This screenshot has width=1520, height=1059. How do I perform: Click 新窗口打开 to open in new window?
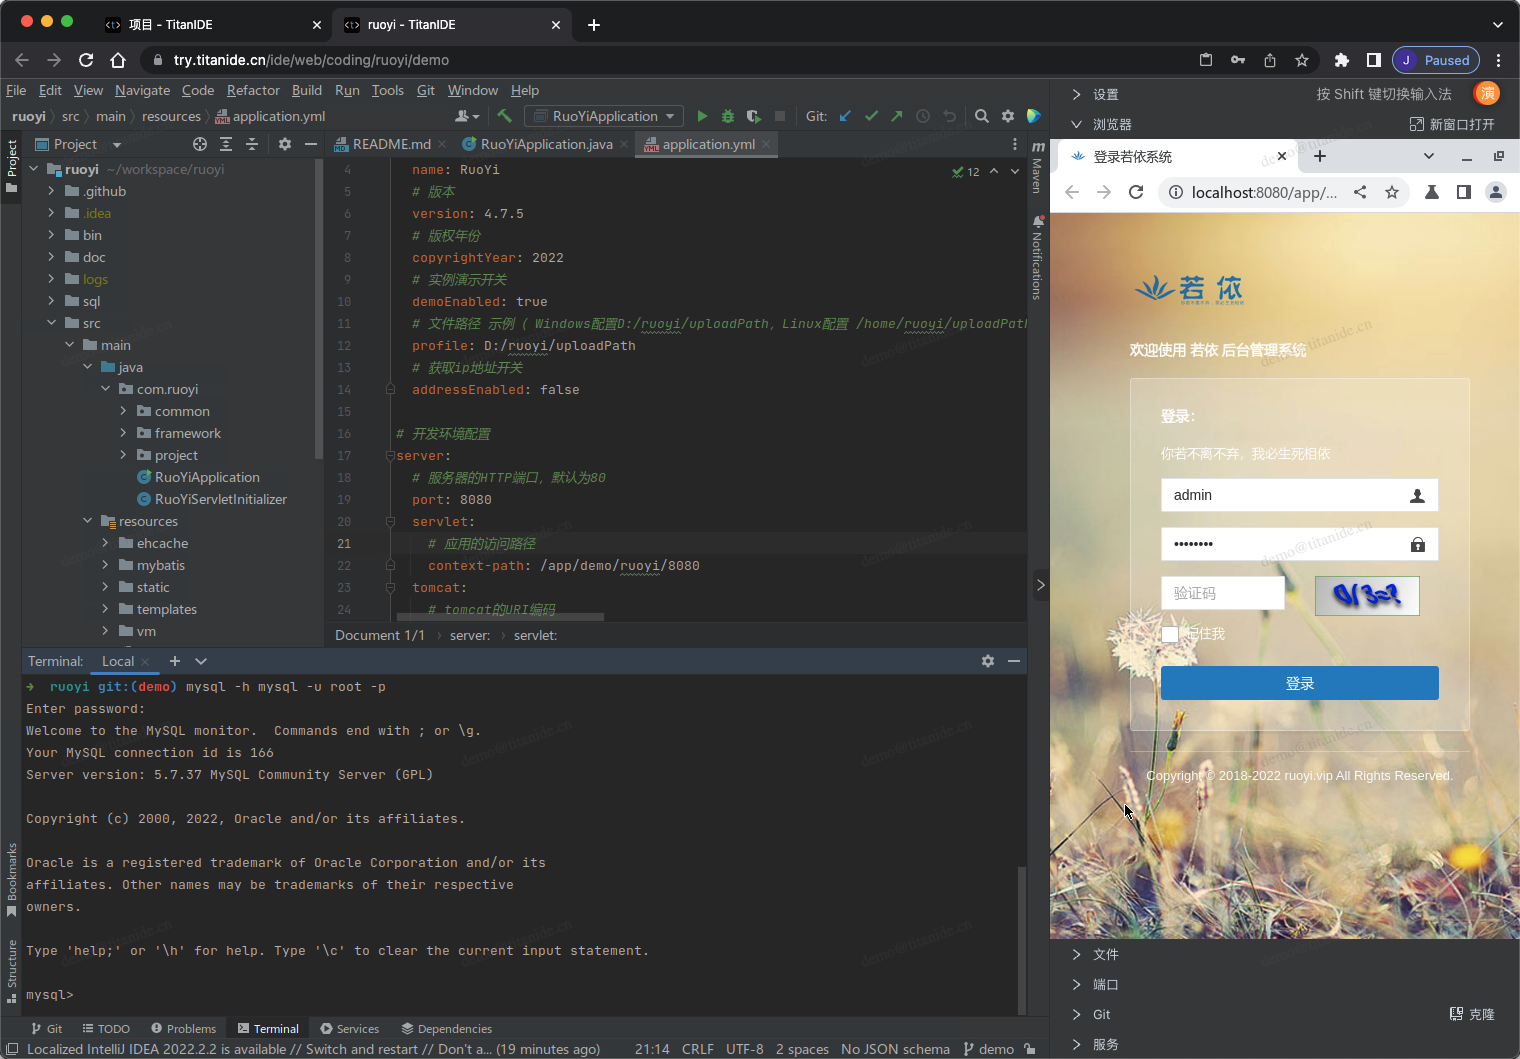click(1452, 124)
